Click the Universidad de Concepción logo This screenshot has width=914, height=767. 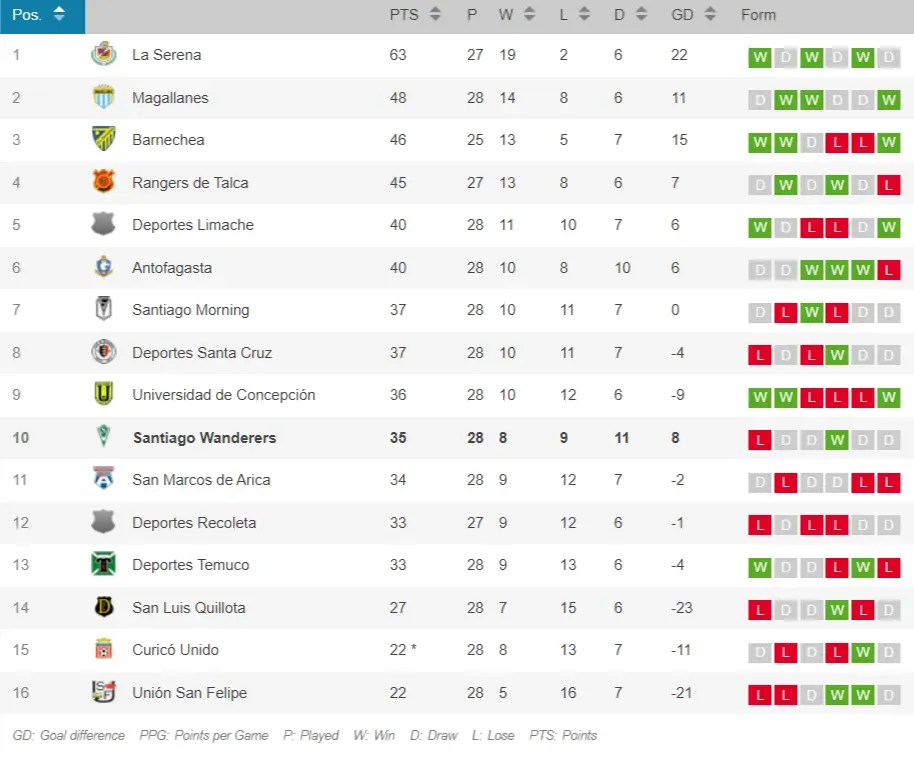click(103, 395)
